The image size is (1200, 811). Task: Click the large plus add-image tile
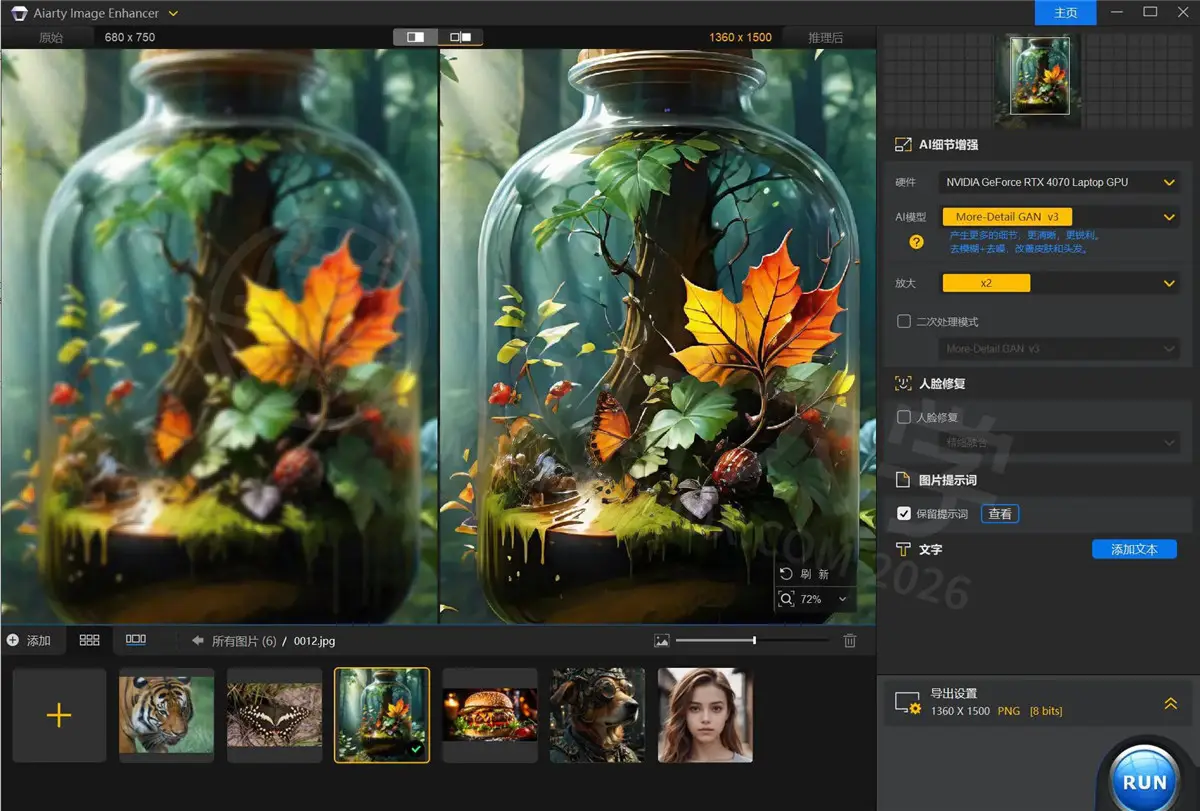point(59,715)
